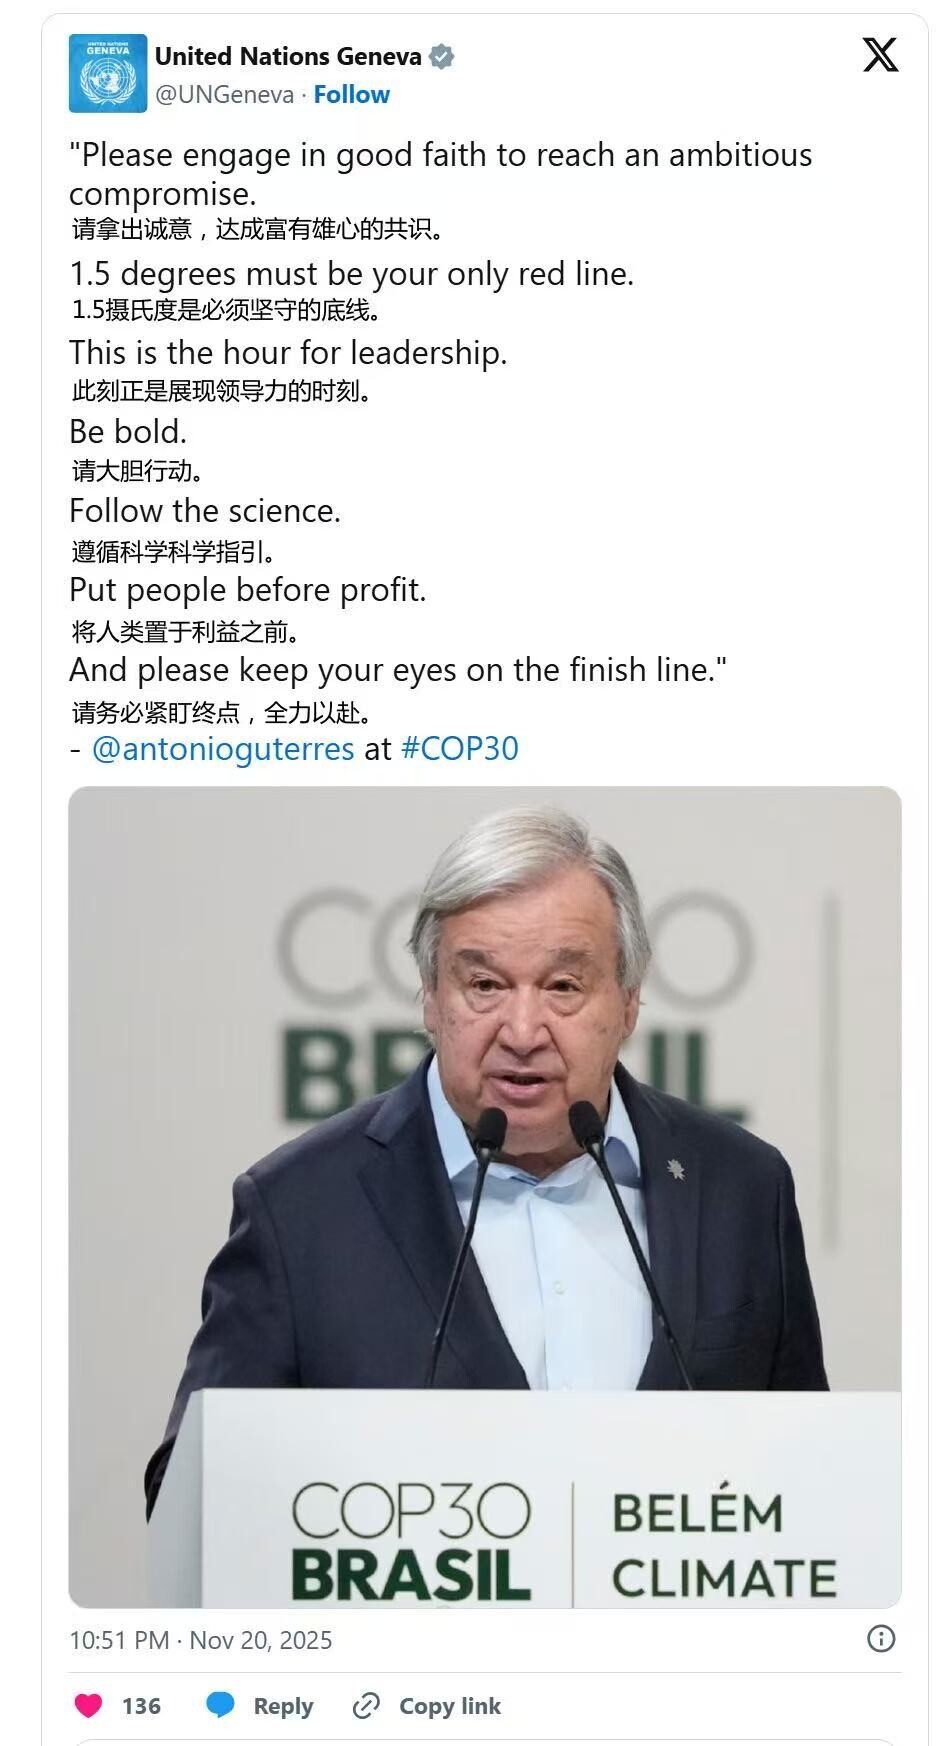Click the post timestamp 10:51 PM
This screenshot has height=1746, width=949.
118,1640
